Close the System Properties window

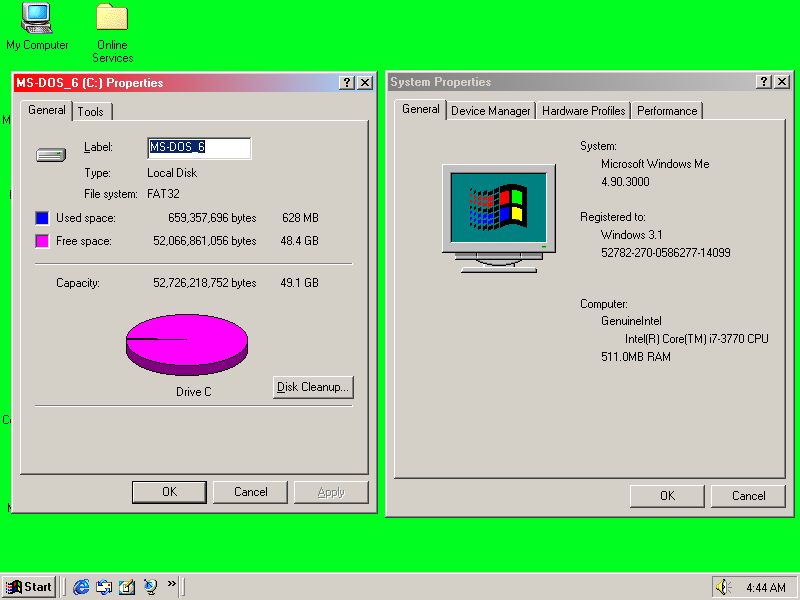[x=782, y=82]
